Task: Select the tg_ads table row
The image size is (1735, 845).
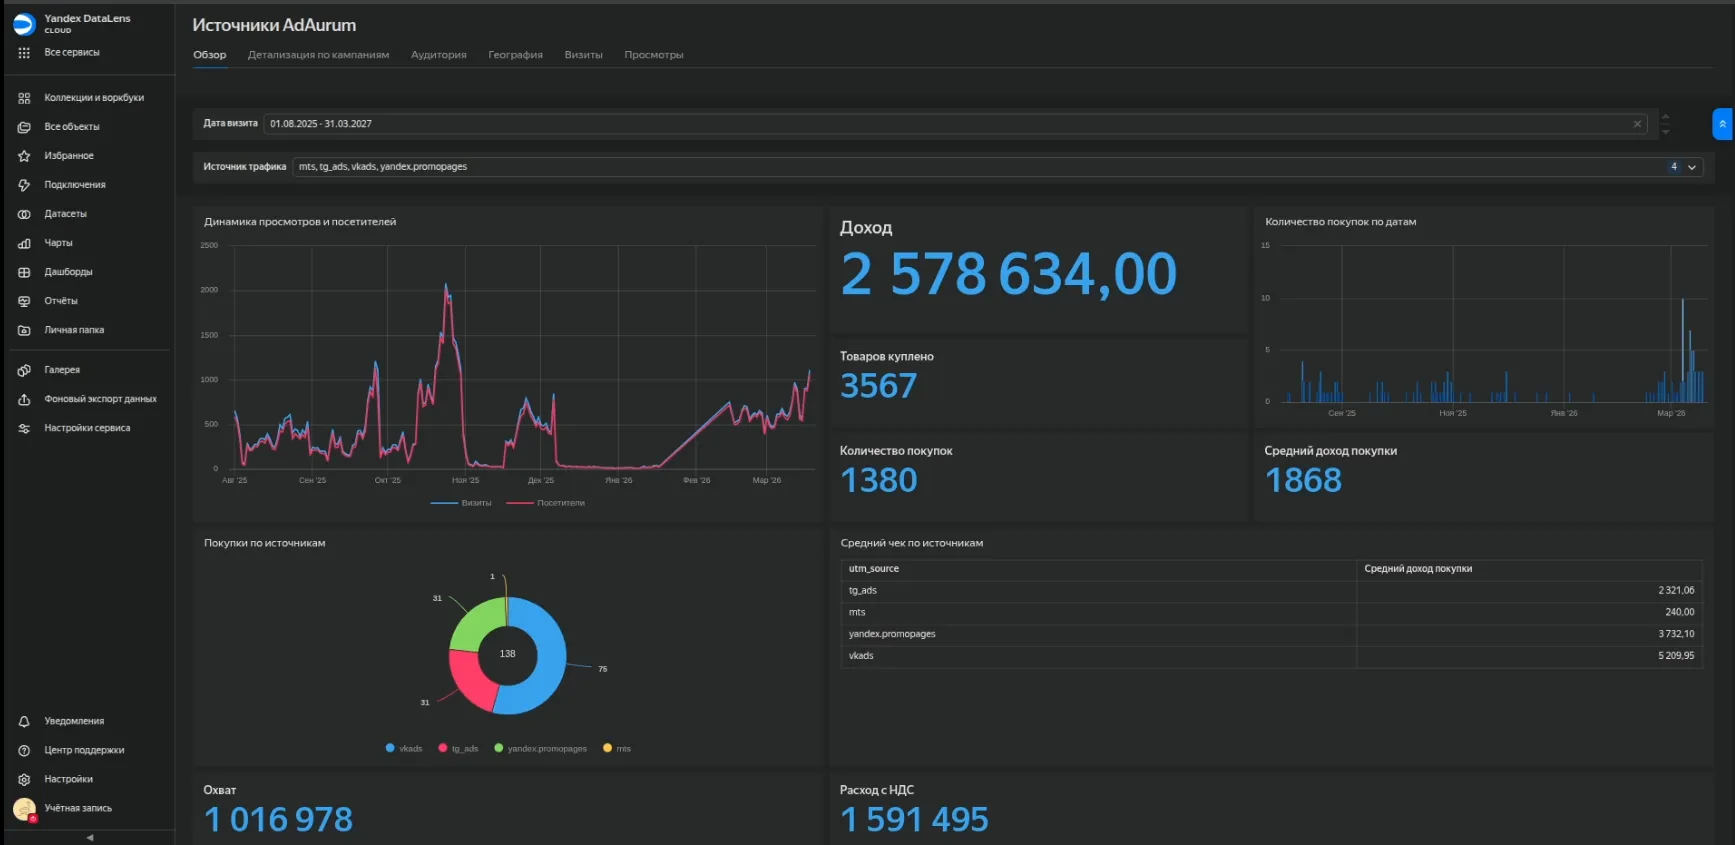Action: tap(1271, 591)
